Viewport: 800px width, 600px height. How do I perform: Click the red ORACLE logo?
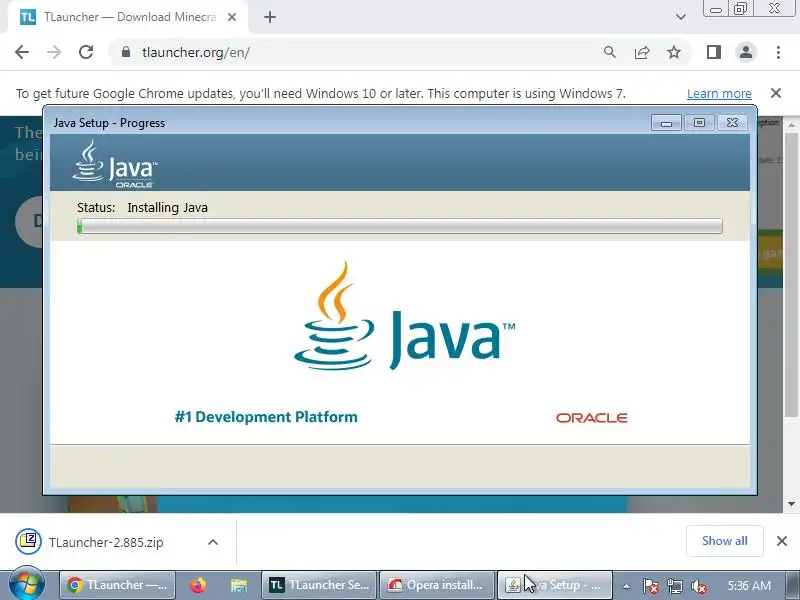[592, 418]
